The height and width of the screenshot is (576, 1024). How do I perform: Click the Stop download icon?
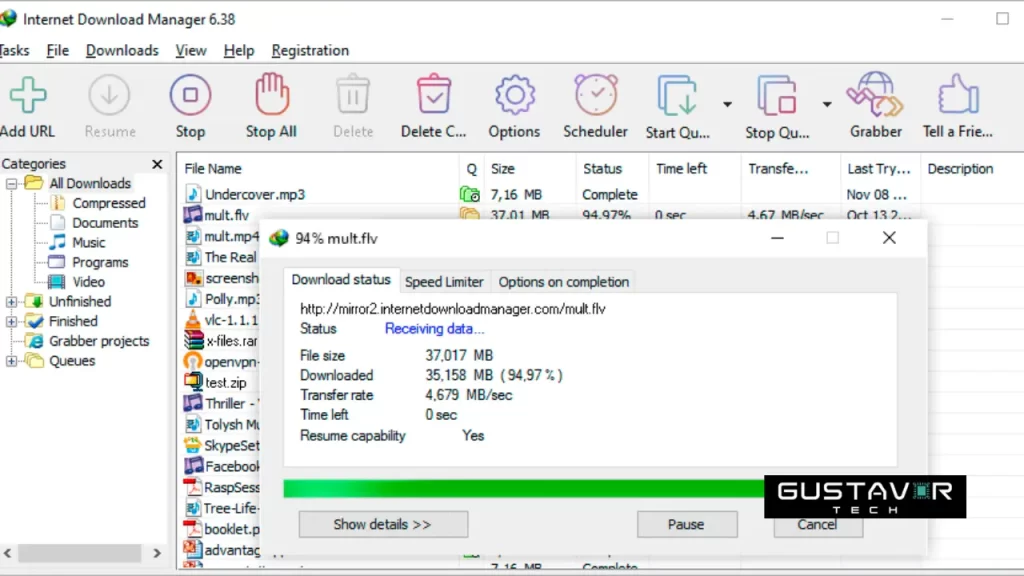(190, 96)
